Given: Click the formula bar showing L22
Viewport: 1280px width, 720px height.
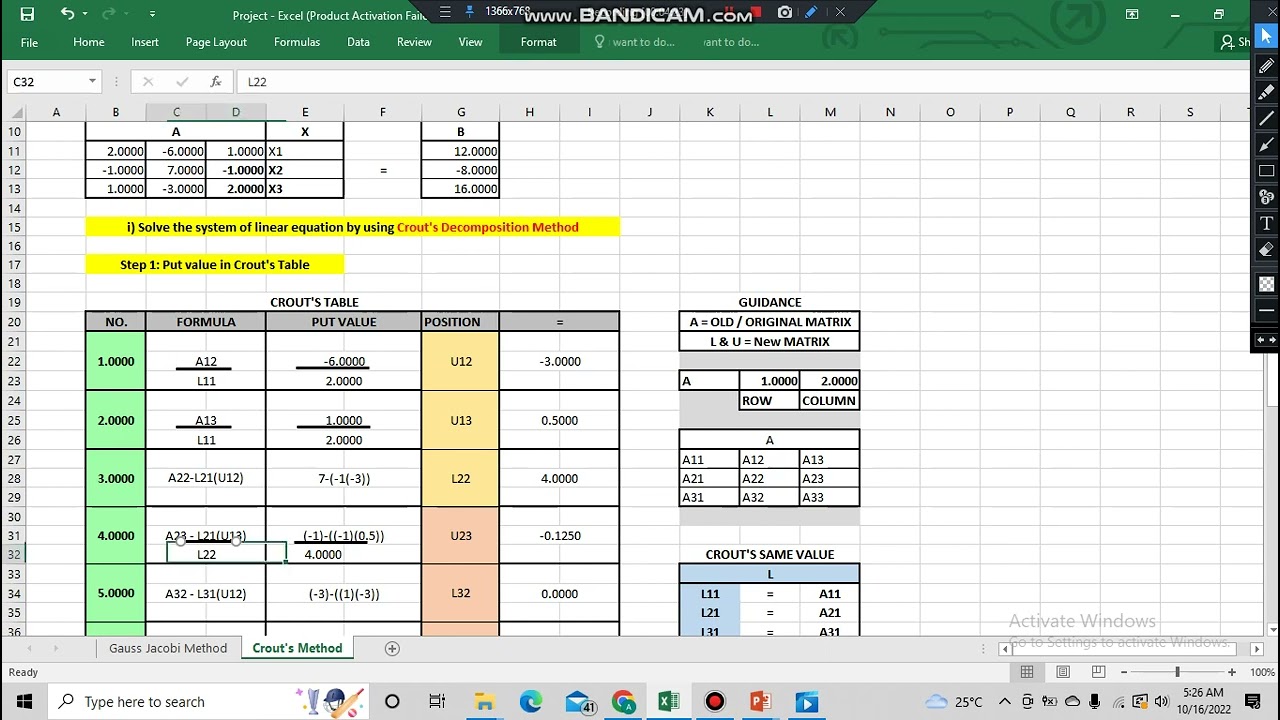Looking at the screenshot, I should pos(740,82).
